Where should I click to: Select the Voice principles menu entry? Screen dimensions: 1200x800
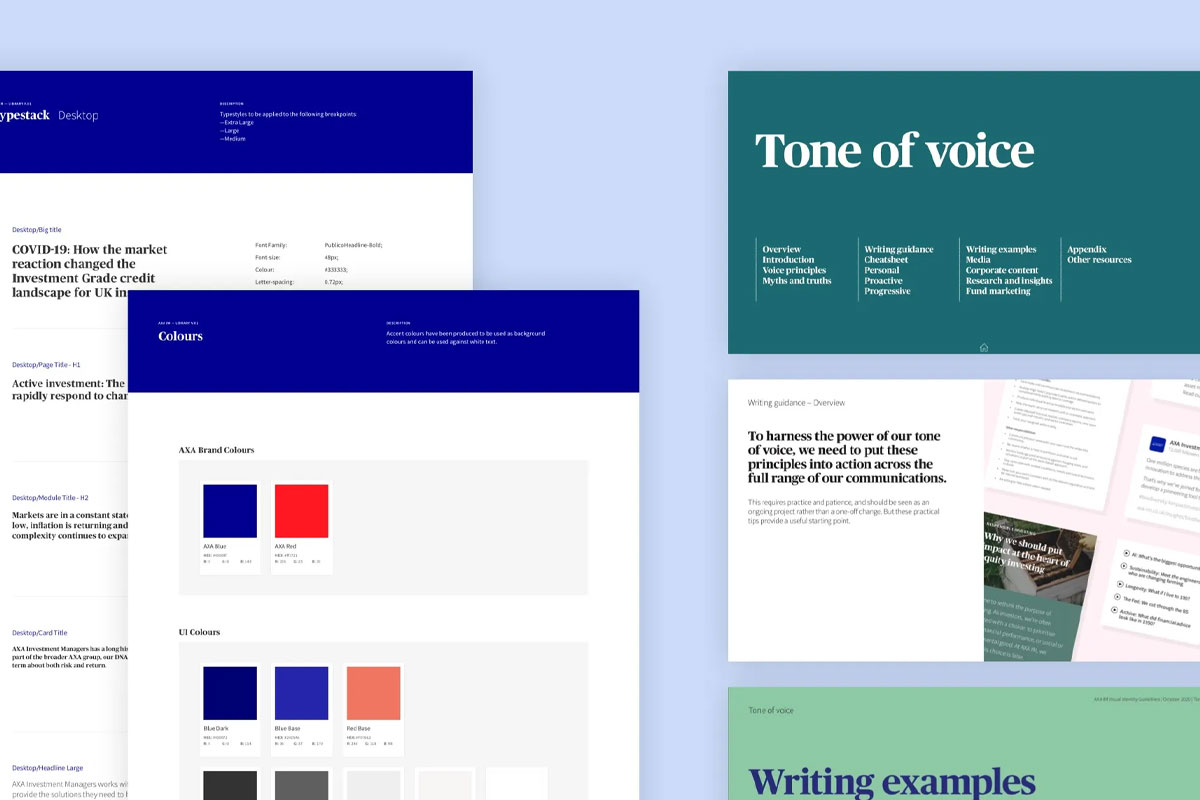[794, 270]
